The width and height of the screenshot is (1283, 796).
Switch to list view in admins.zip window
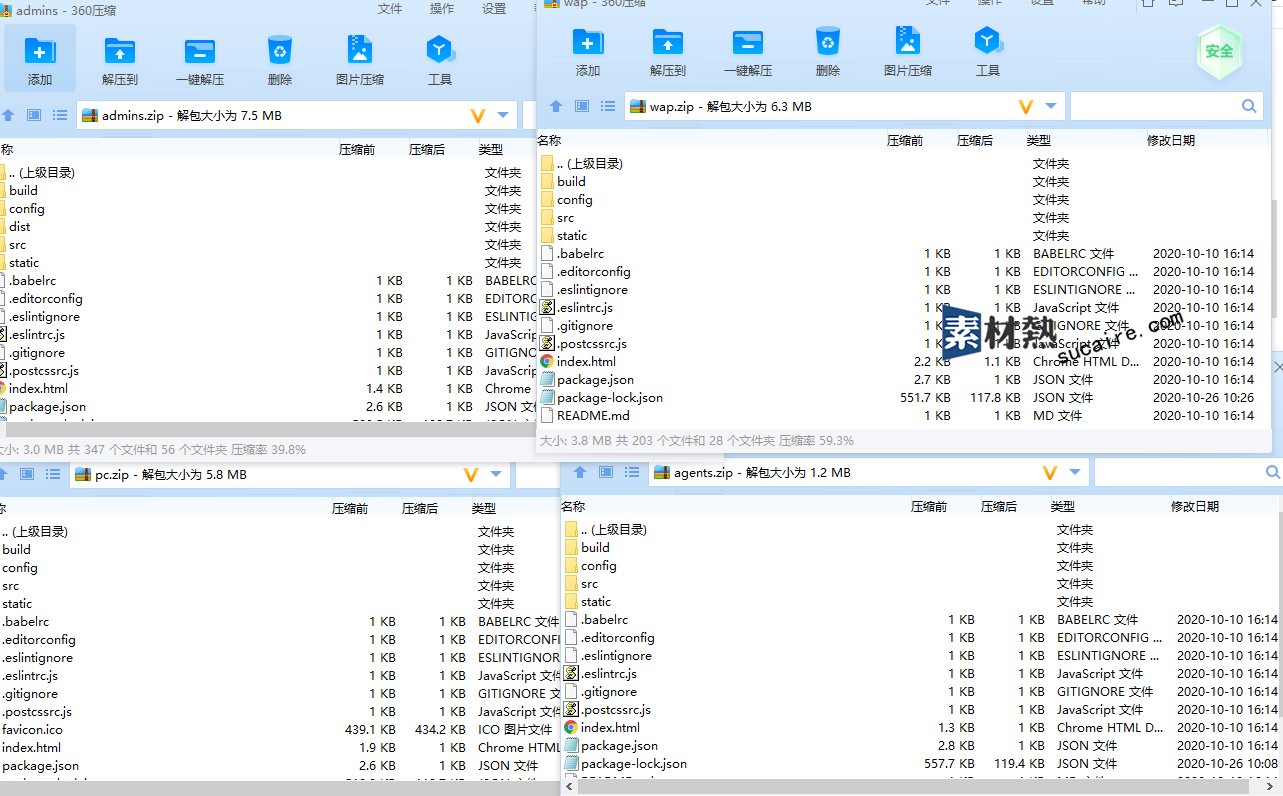click(x=60, y=115)
